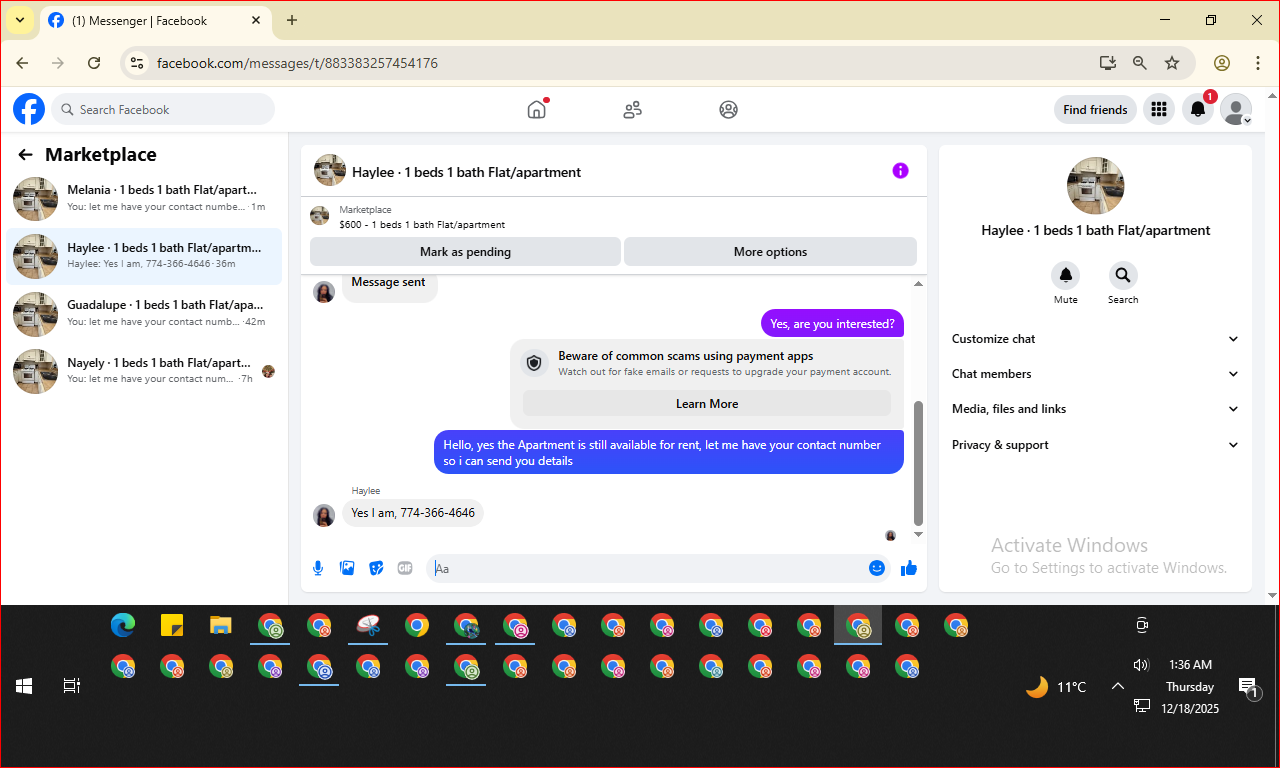Click More options button
Screen dimensions: 1280x768
tap(770, 252)
